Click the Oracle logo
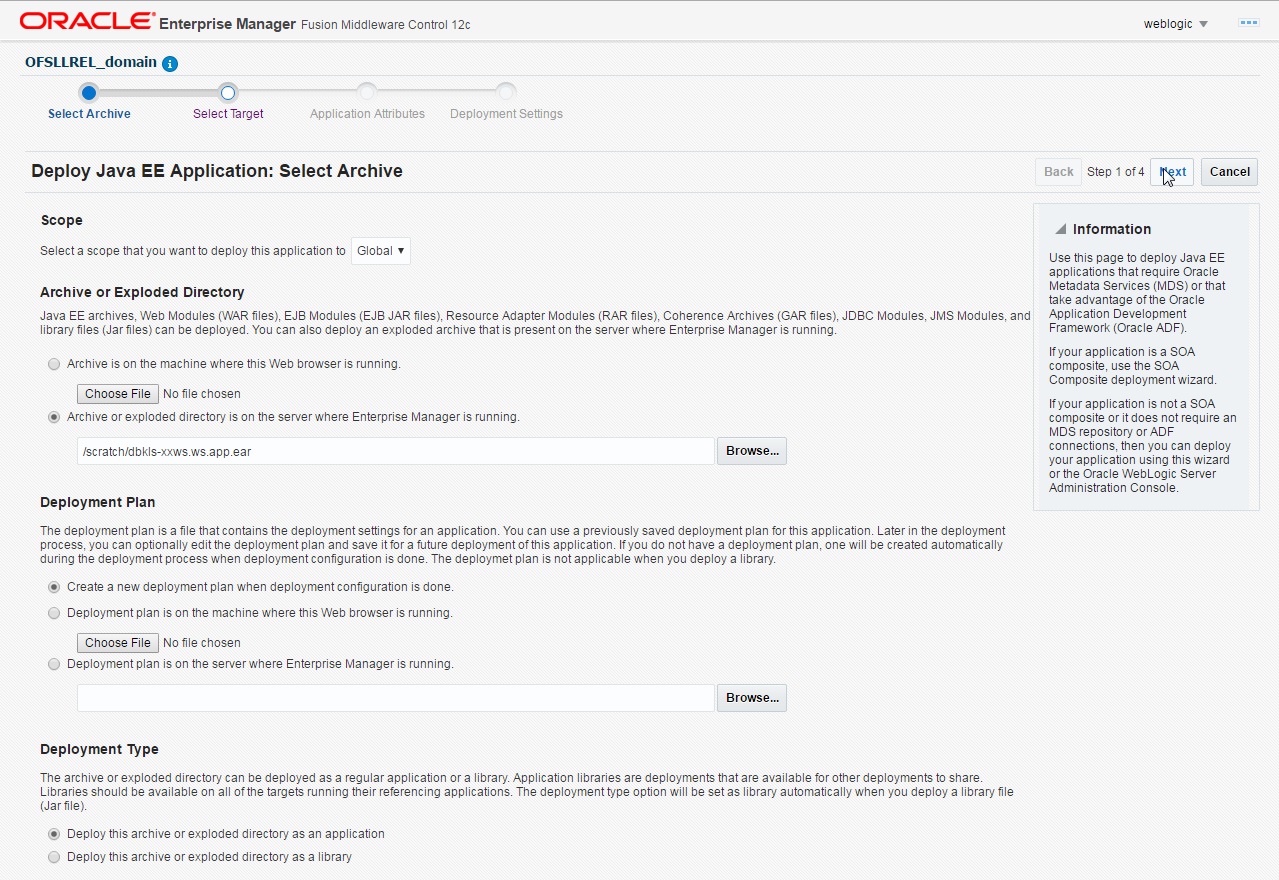 click(x=87, y=21)
